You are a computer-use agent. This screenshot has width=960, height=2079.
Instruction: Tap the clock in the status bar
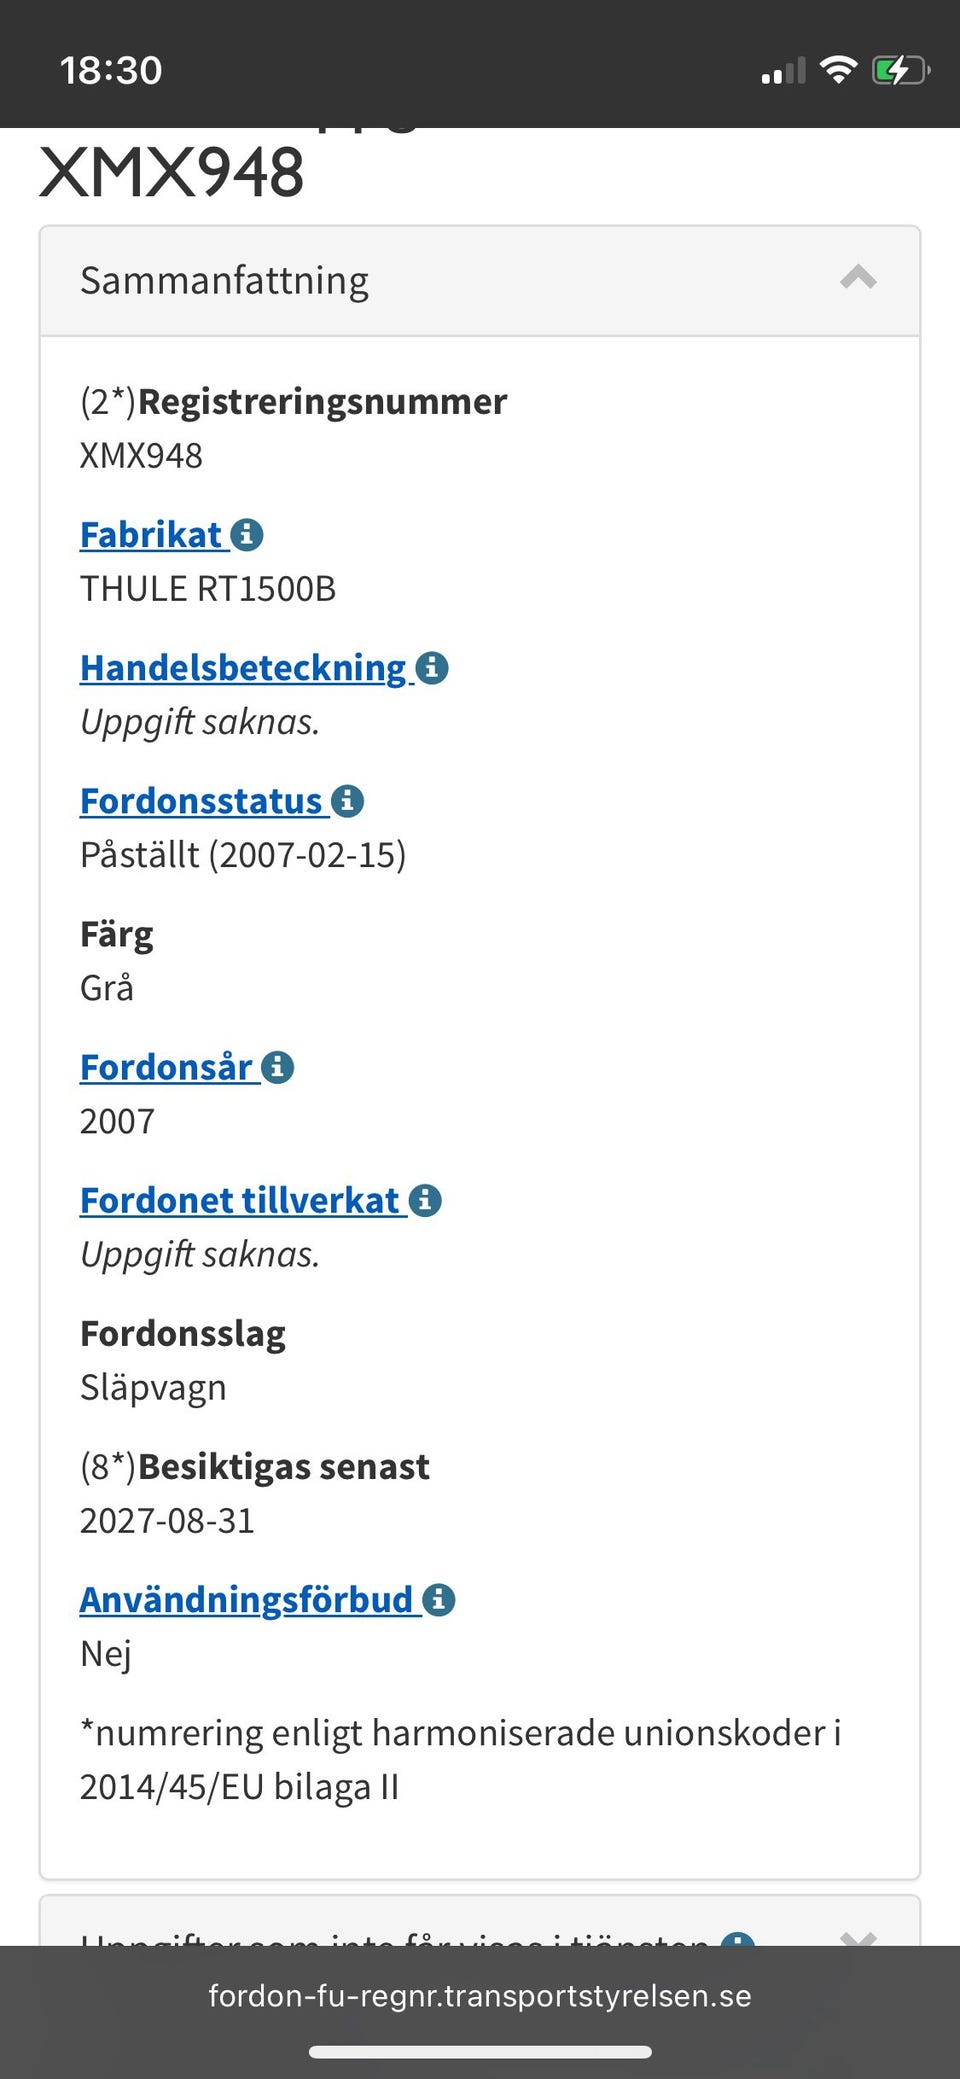click(x=110, y=67)
